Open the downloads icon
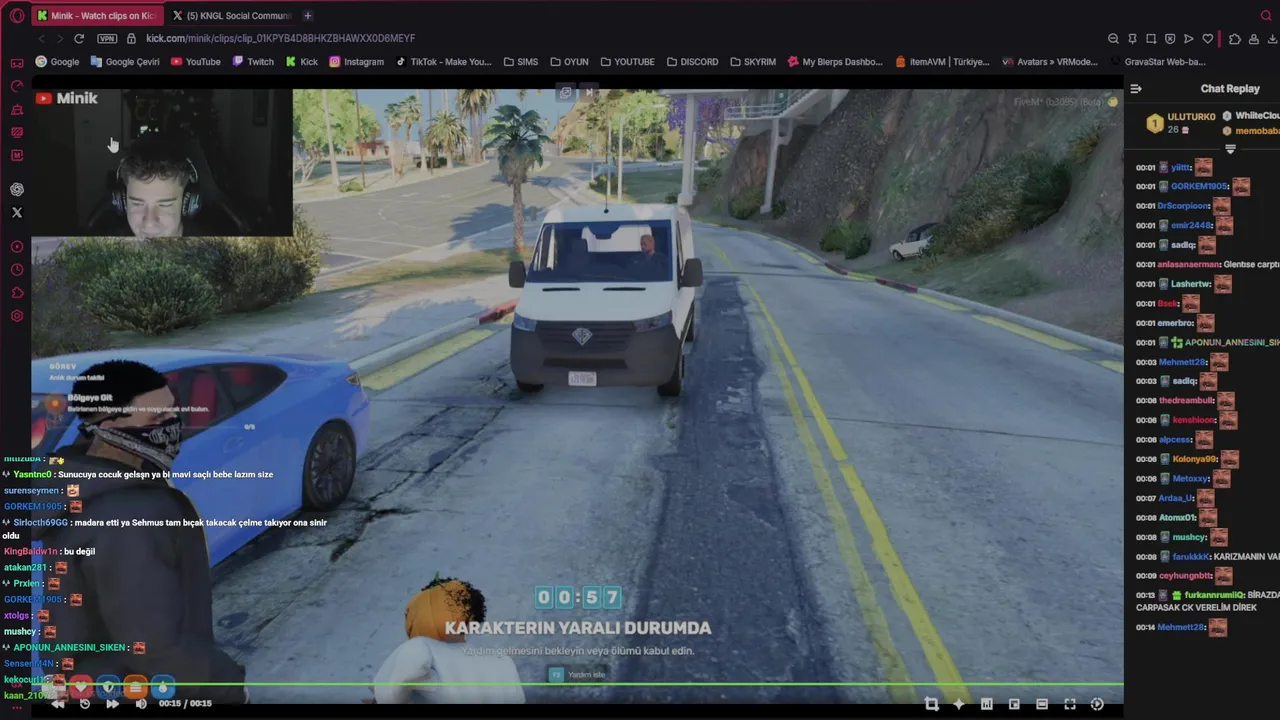 click(1272, 39)
